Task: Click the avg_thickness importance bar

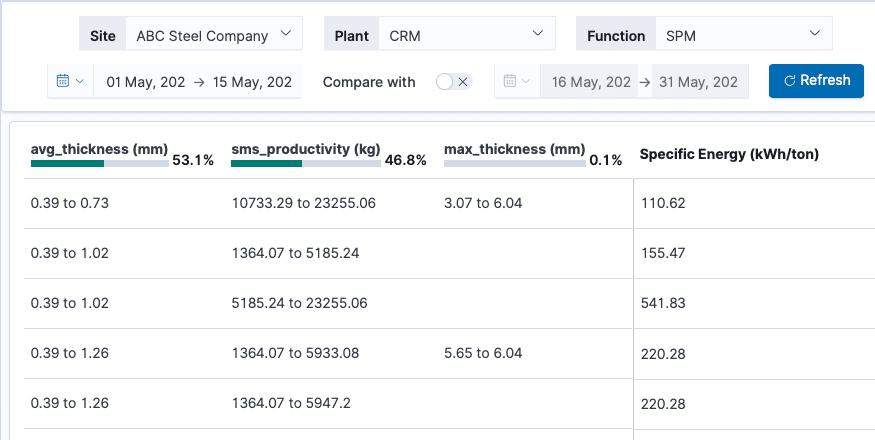Action: tap(100, 164)
